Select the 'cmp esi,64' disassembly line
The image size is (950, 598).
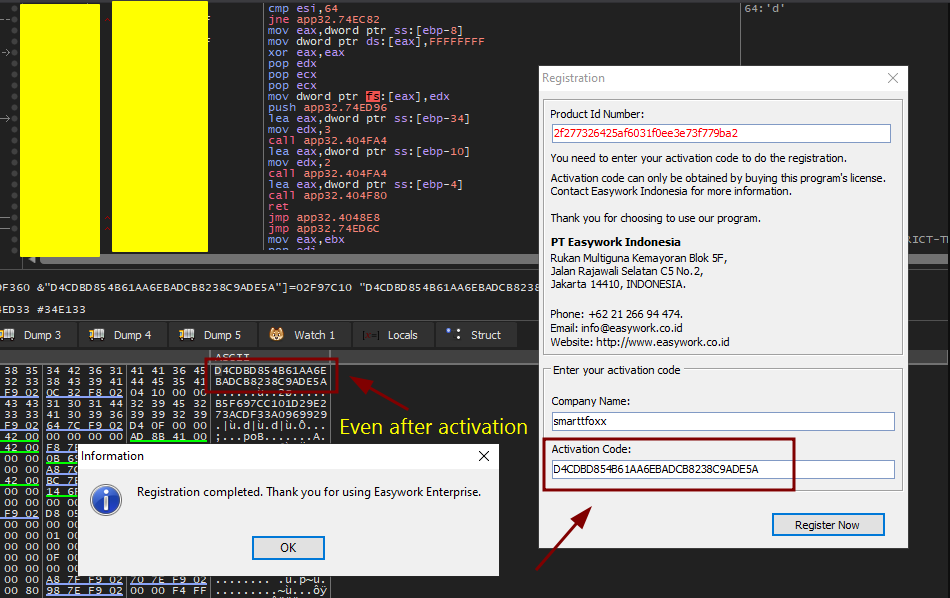tap(303, 8)
